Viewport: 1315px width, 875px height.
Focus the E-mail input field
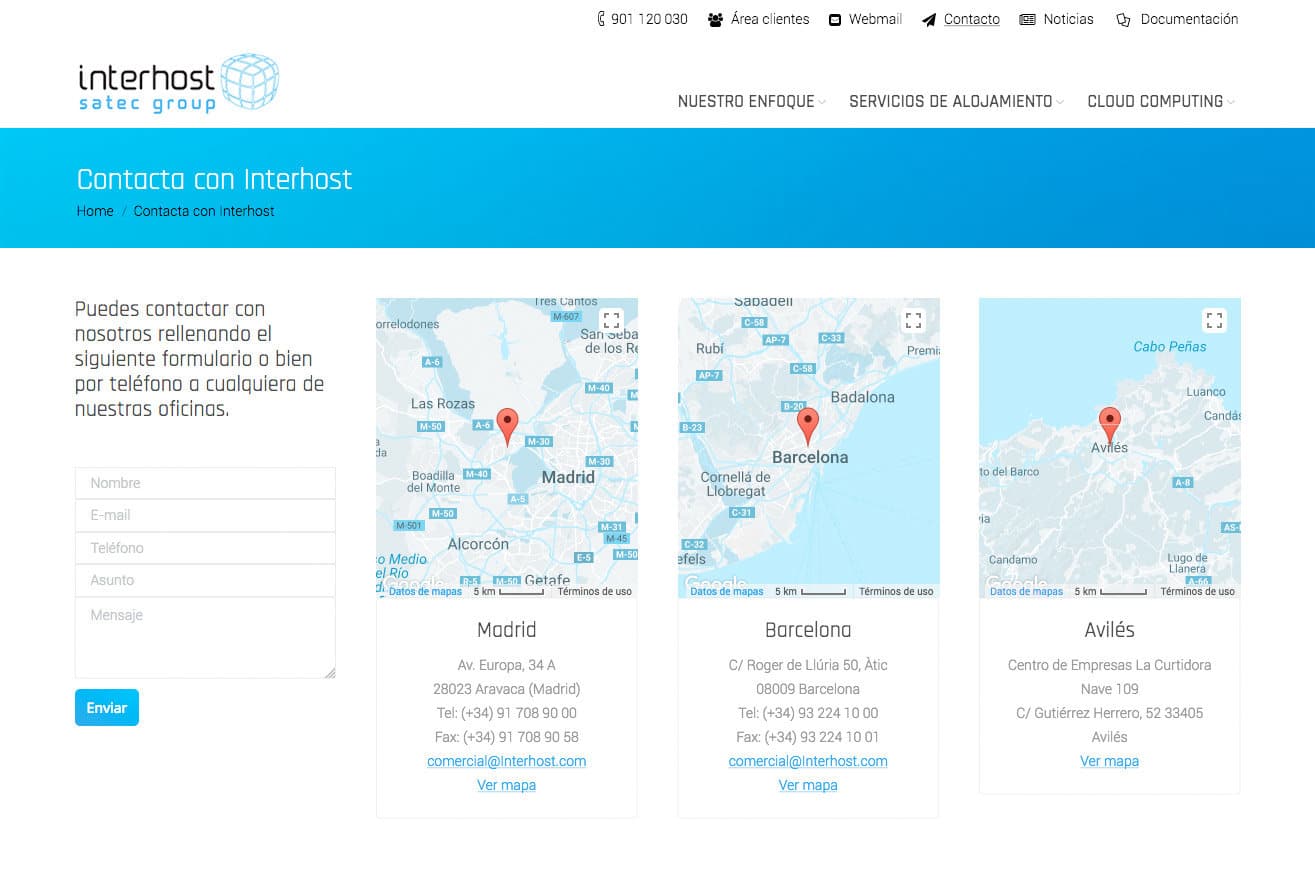click(205, 515)
